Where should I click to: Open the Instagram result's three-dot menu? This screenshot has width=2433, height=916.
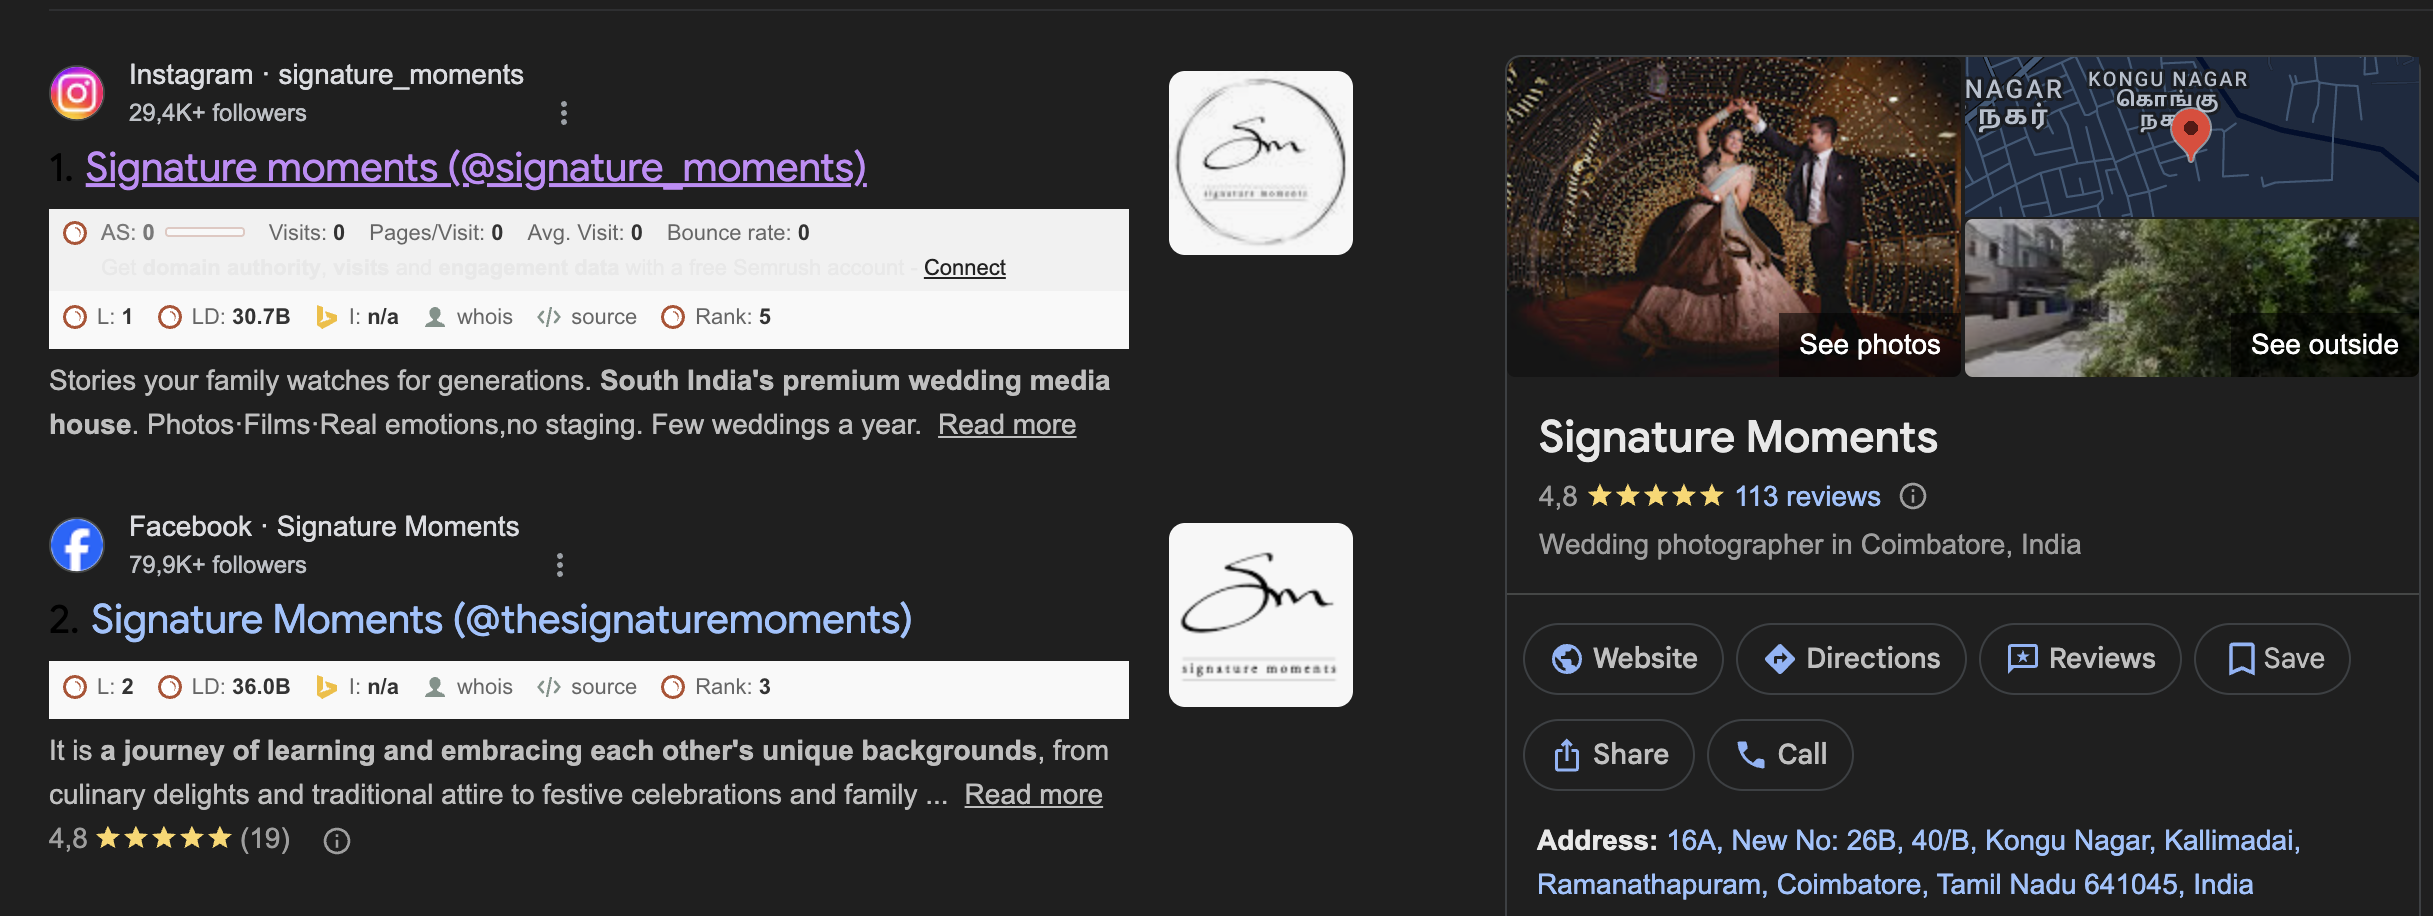(x=564, y=113)
